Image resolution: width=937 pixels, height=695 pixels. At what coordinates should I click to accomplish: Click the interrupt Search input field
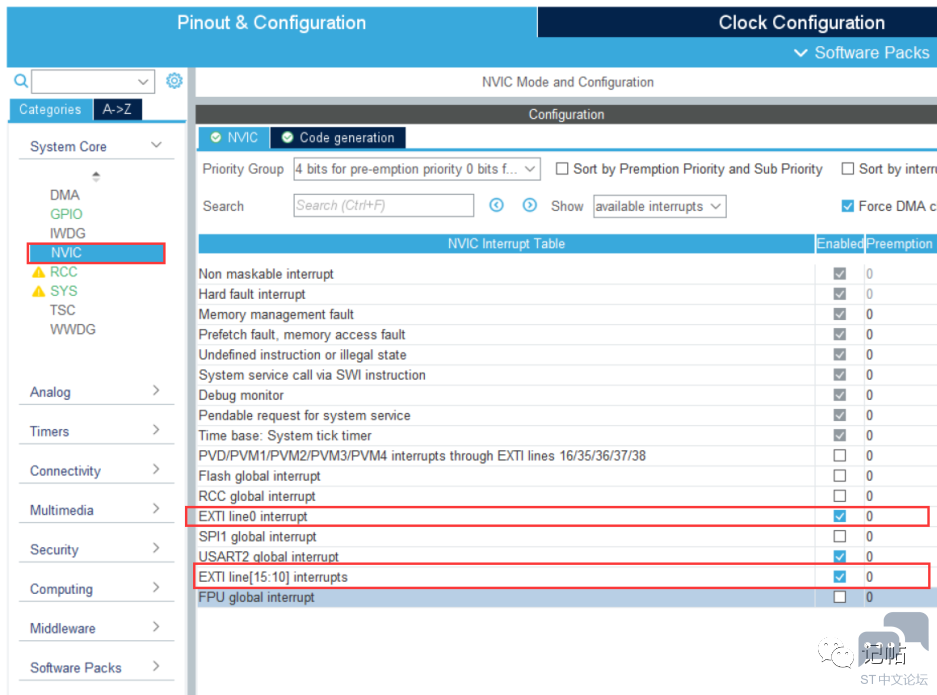point(384,206)
